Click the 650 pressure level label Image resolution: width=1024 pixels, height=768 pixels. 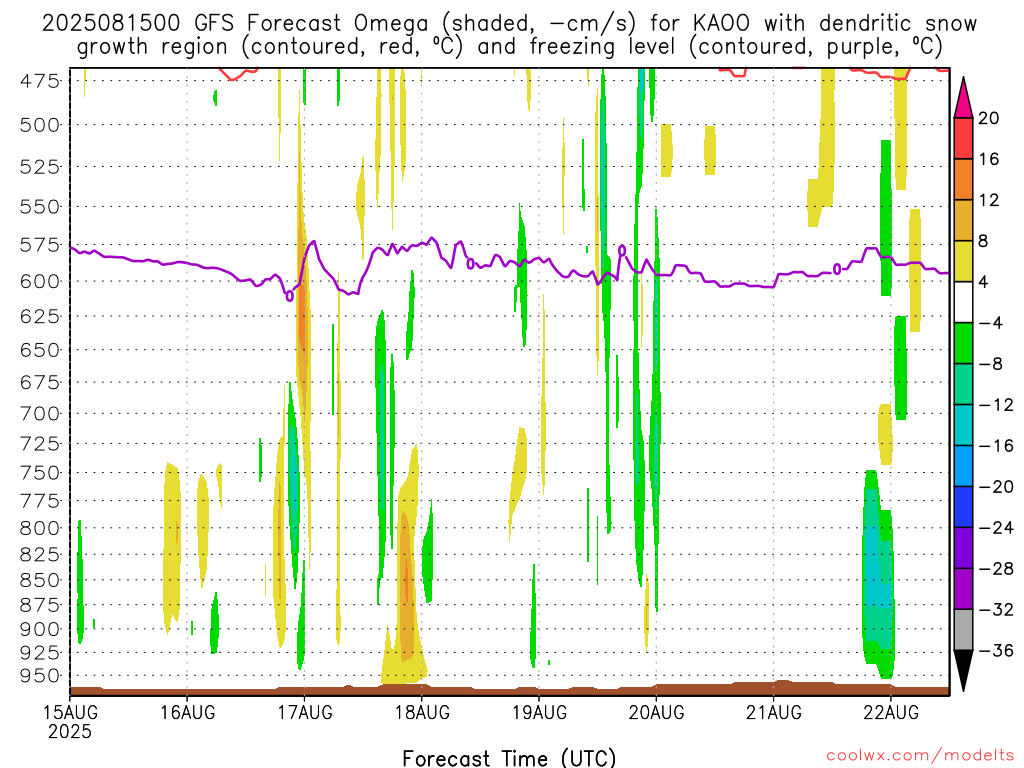(40, 349)
